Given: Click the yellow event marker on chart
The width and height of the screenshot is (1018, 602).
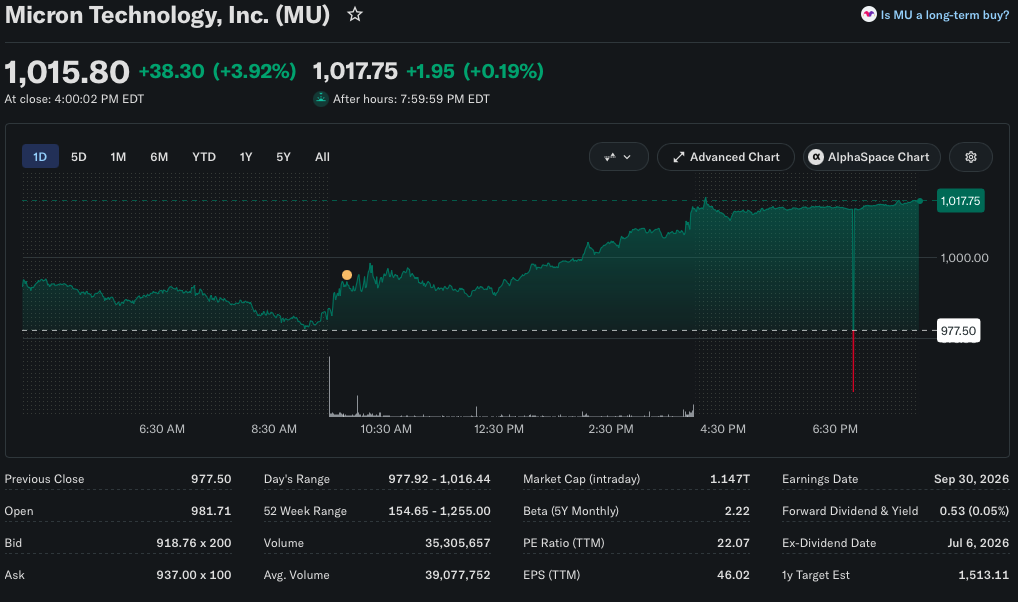Looking at the screenshot, I should click(347, 275).
